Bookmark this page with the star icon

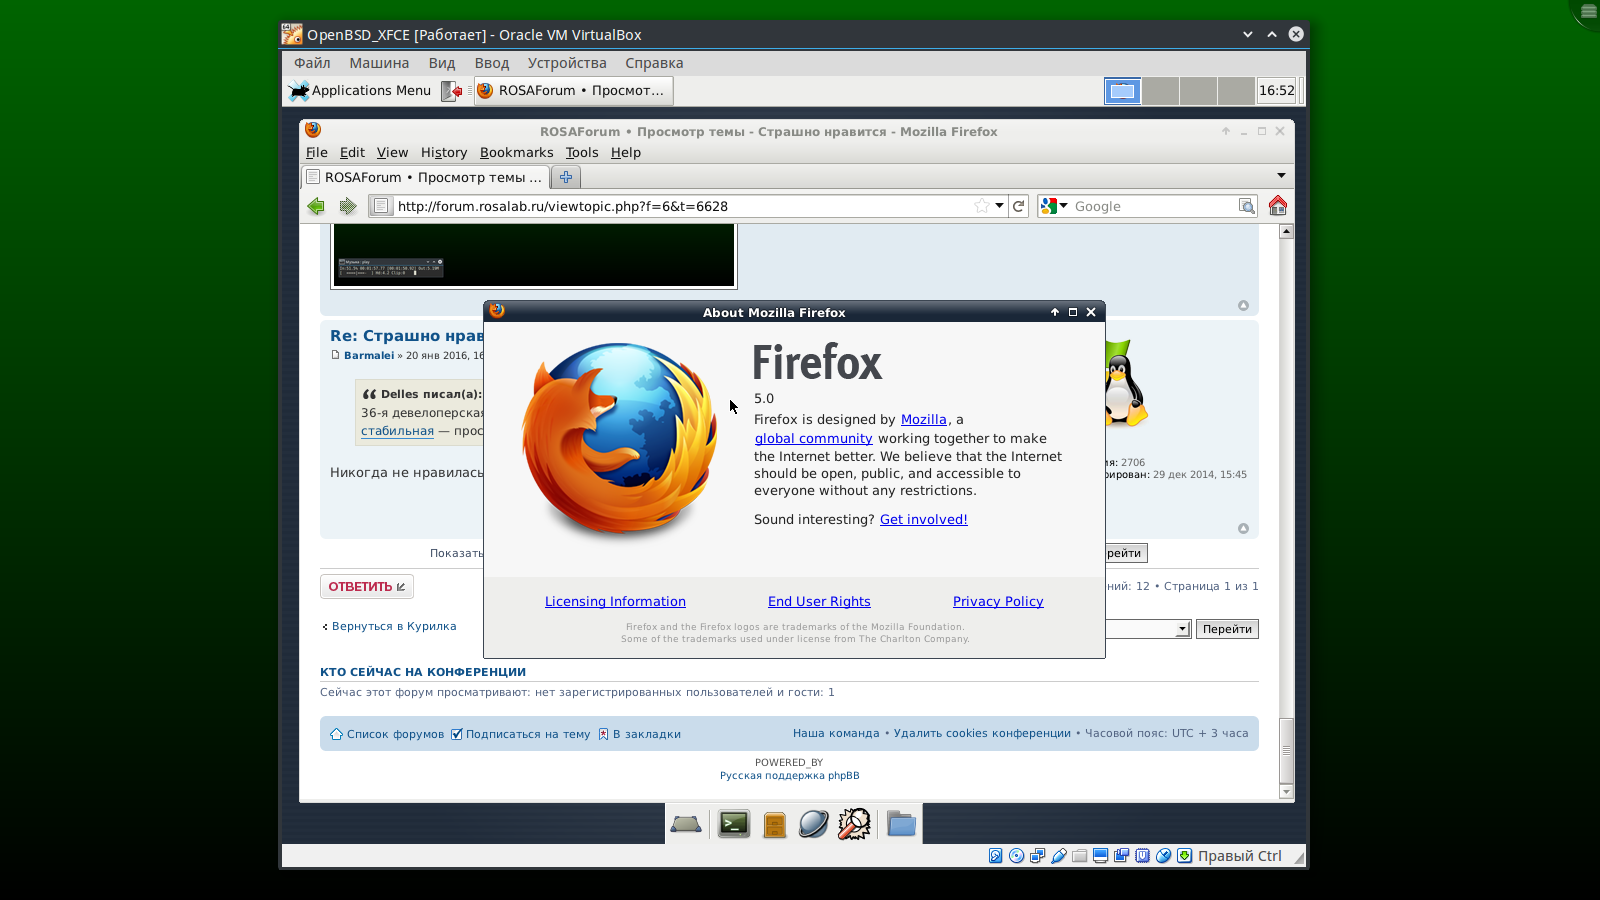[x=982, y=206]
